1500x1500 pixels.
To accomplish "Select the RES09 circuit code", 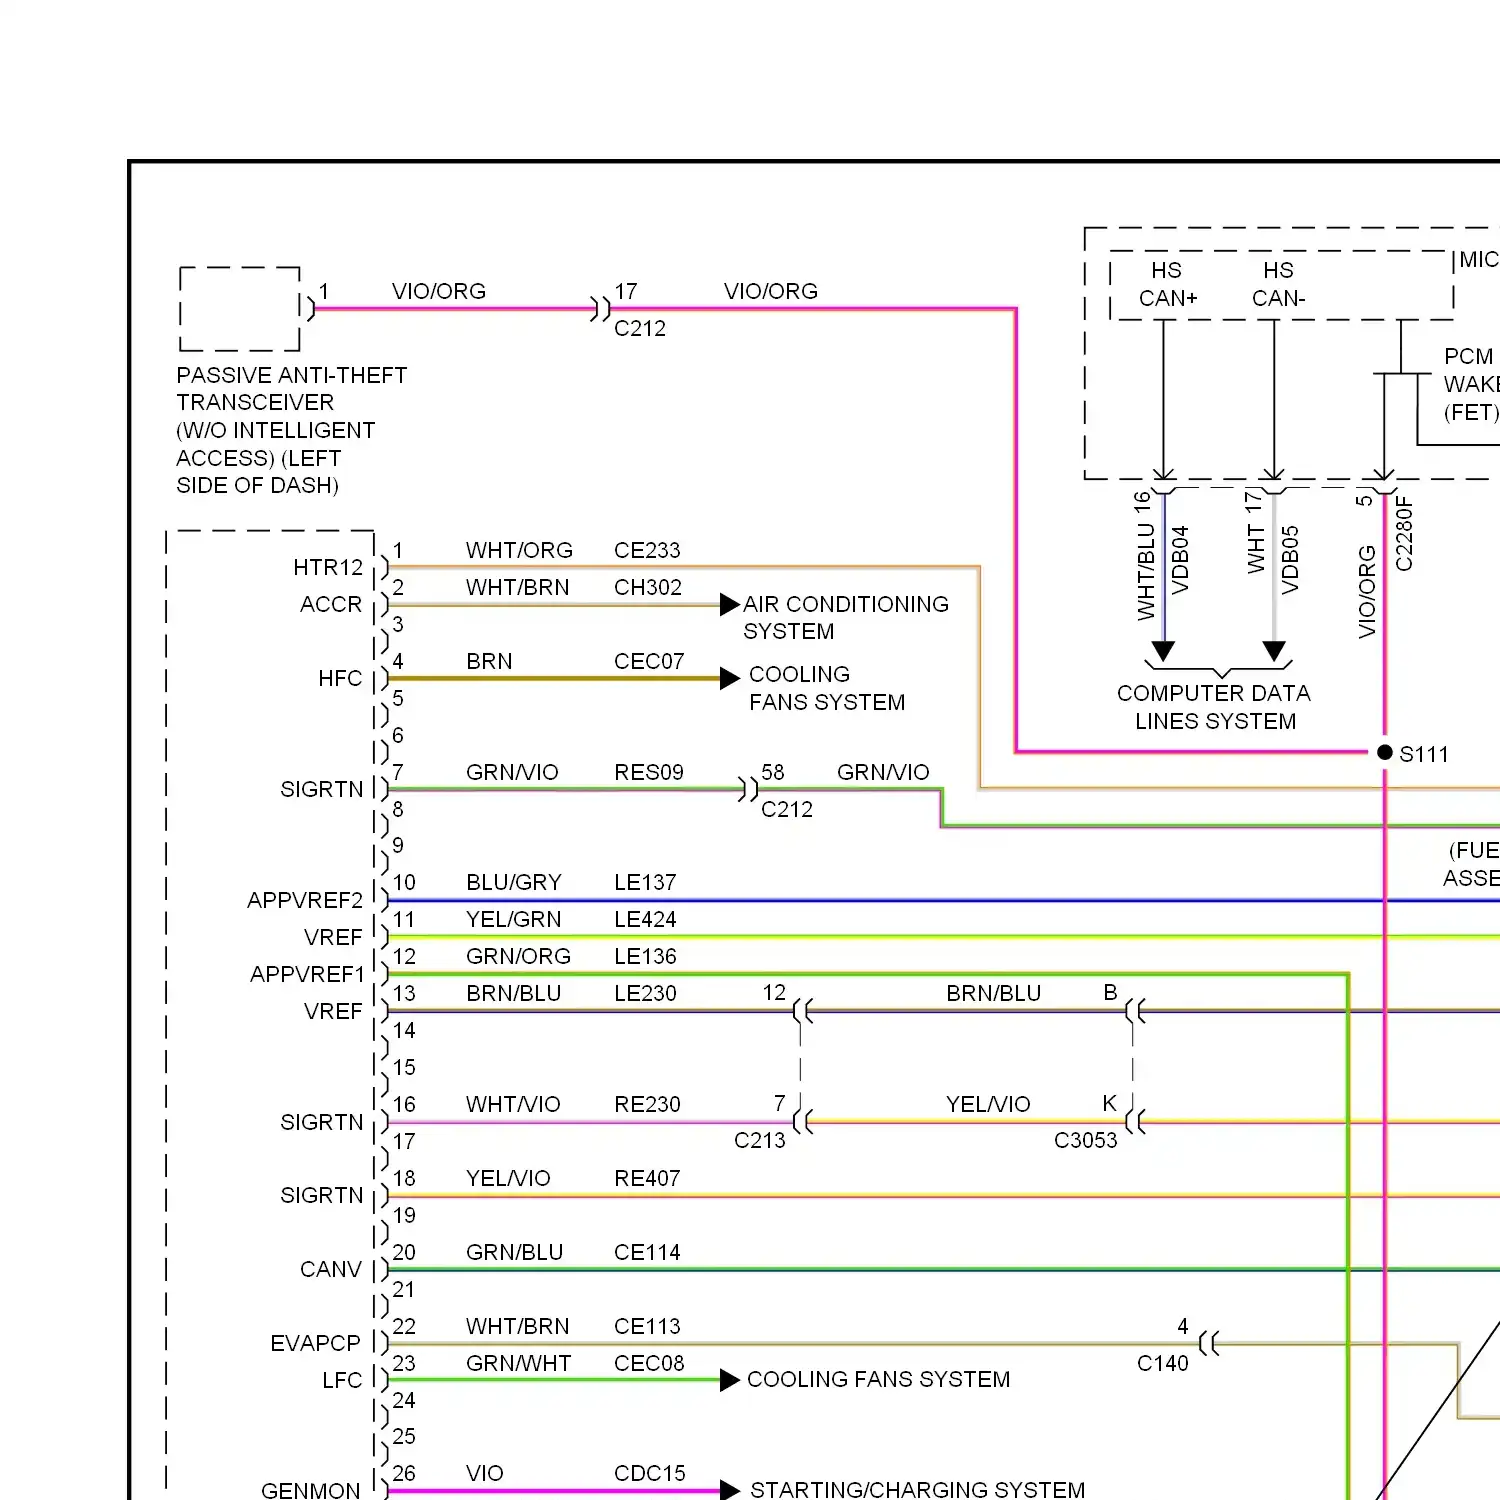I will 649,773.
